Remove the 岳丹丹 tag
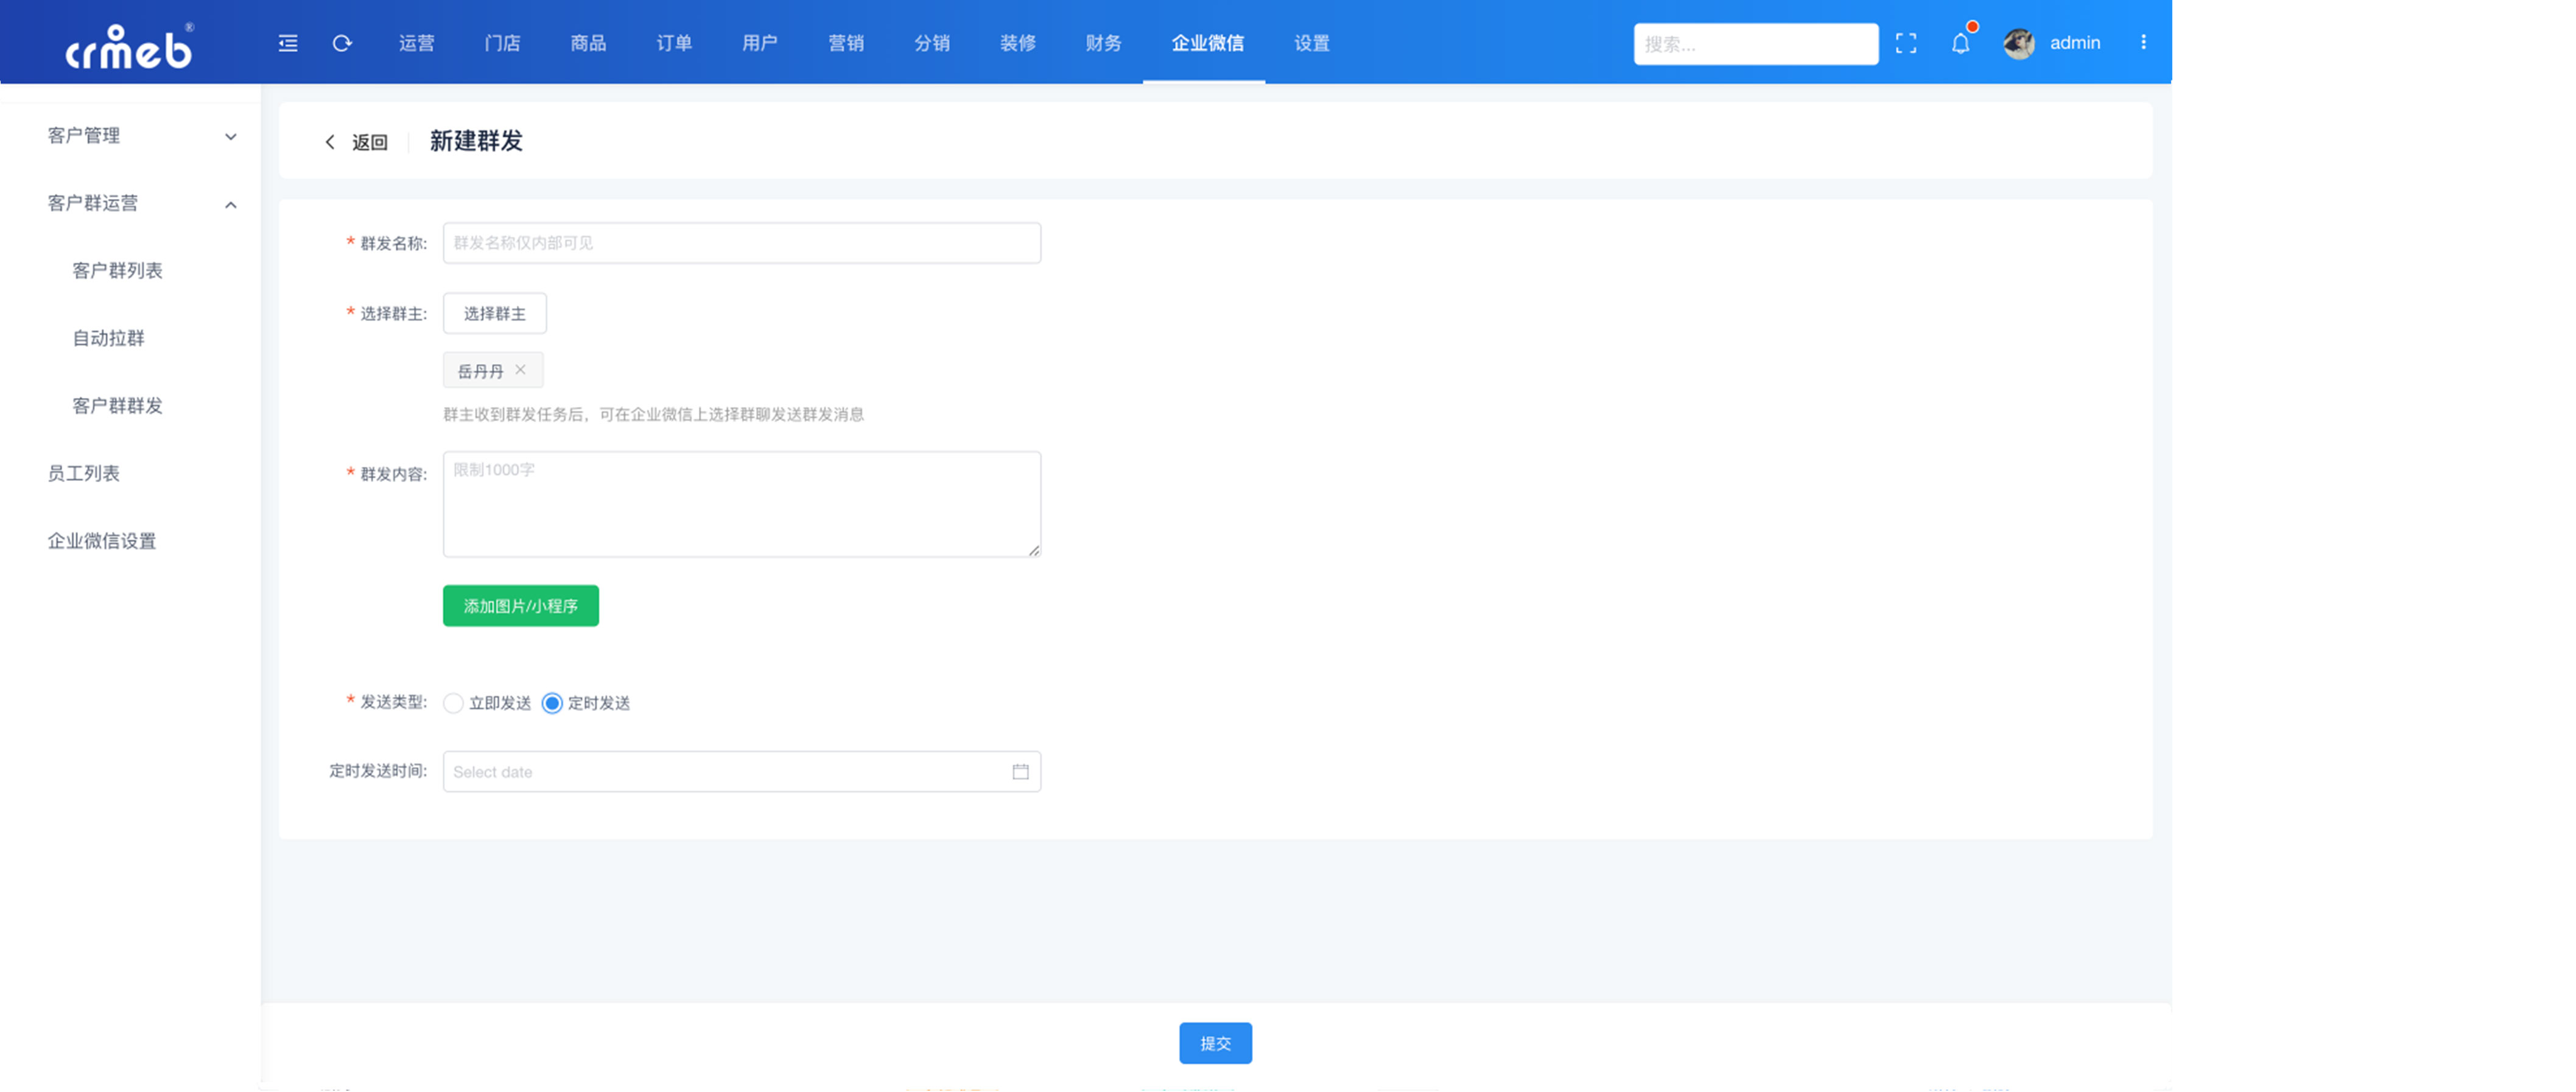The height and width of the screenshot is (1092, 2576). 520,370
